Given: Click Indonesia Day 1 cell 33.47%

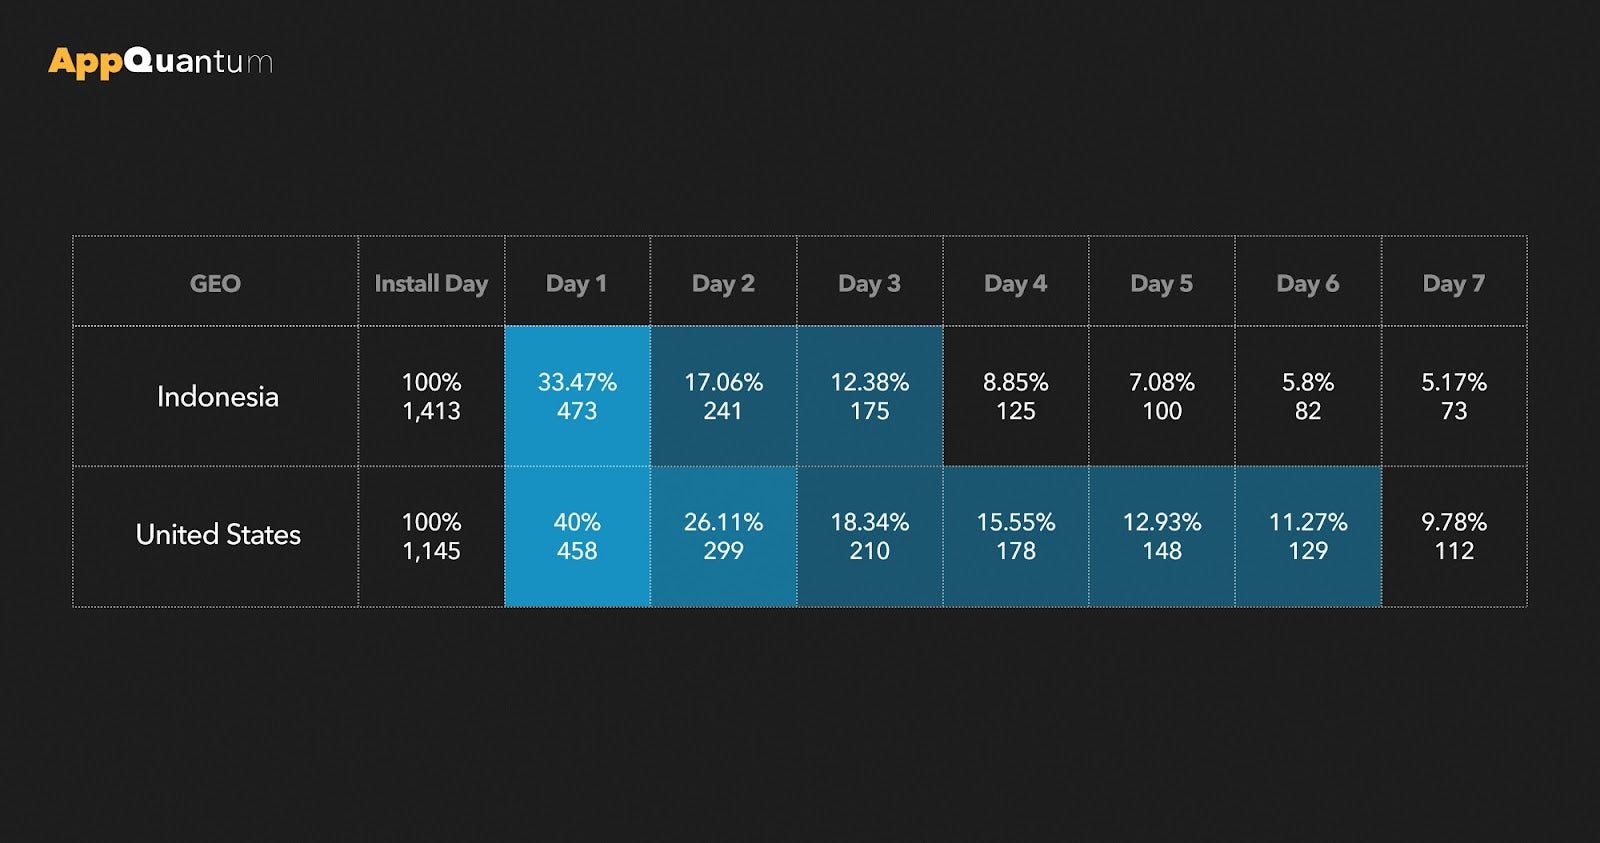Looking at the screenshot, I should pos(577,396).
